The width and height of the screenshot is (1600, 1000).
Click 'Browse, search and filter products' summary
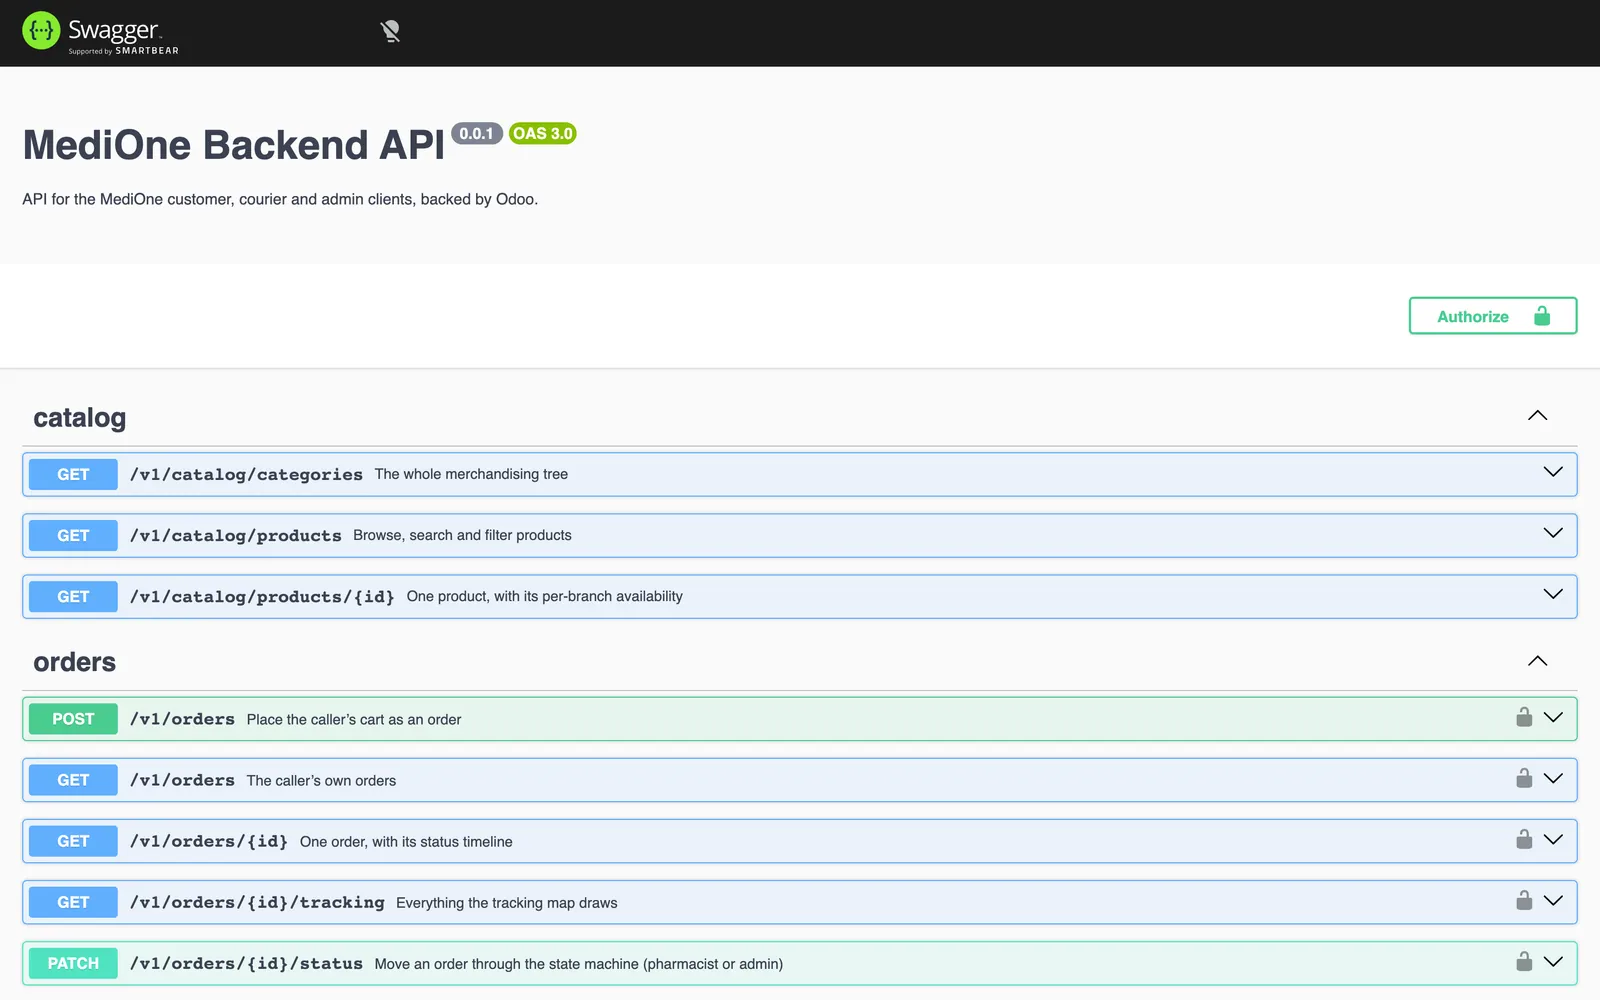click(462, 535)
